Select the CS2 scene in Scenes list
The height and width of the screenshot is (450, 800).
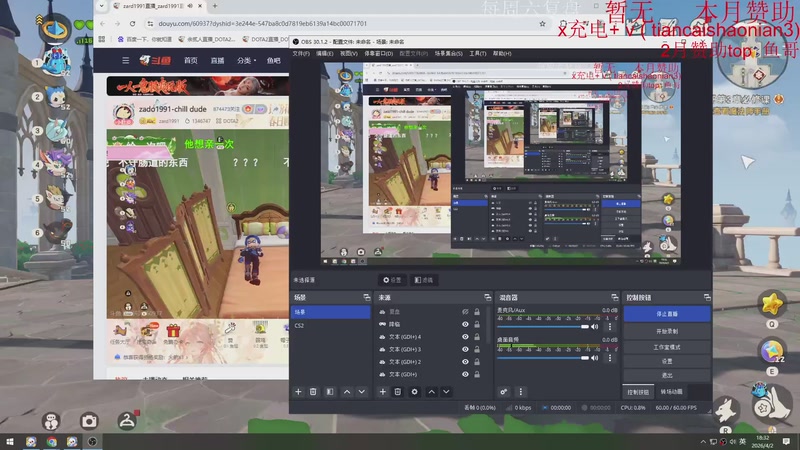[x=331, y=326]
